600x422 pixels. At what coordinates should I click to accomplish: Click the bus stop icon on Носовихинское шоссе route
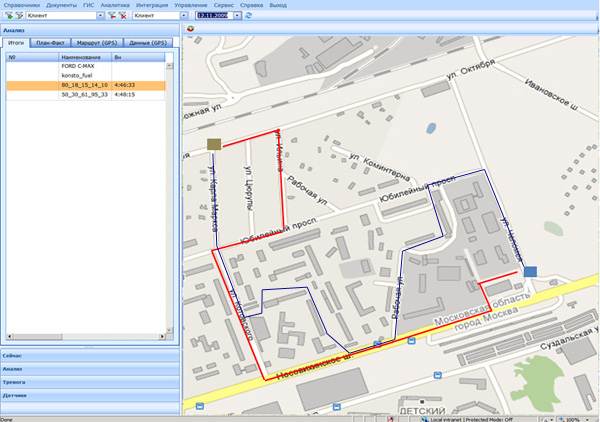[x=377, y=343]
